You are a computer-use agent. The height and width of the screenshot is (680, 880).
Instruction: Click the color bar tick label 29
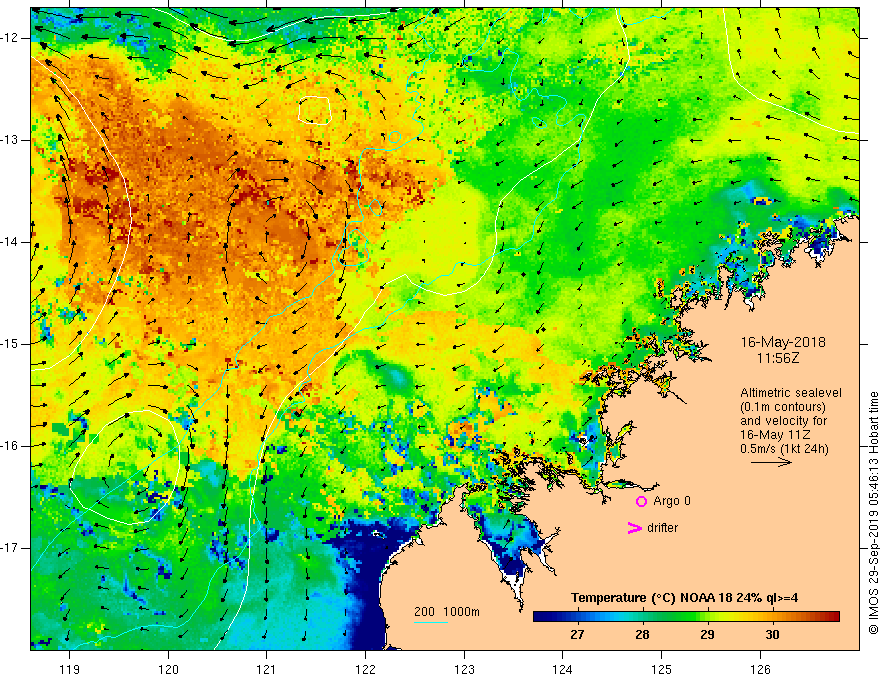[x=707, y=635]
